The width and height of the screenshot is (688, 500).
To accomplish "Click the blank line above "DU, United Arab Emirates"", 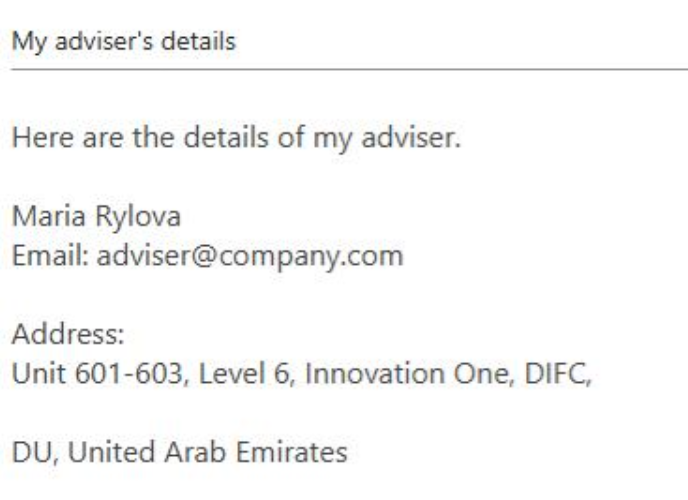I will [x=200, y=414].
